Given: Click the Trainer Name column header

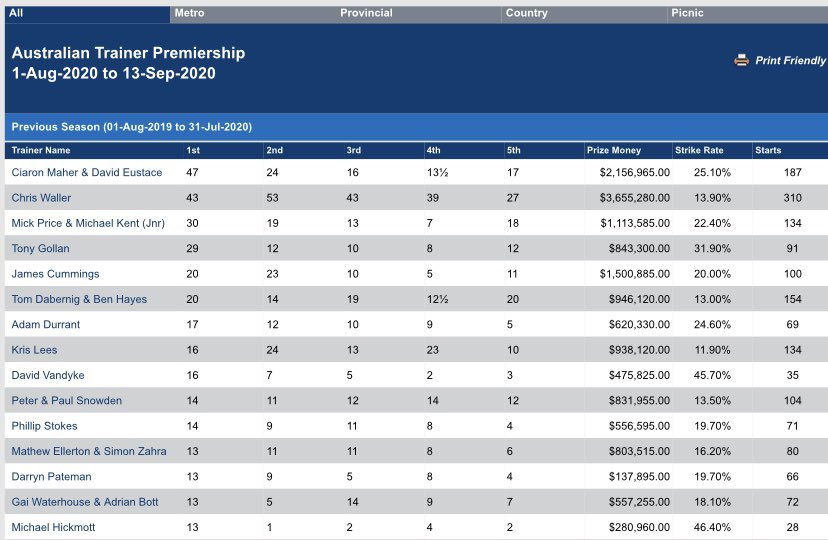Looking at the screenshot, I should pos(41,150).
